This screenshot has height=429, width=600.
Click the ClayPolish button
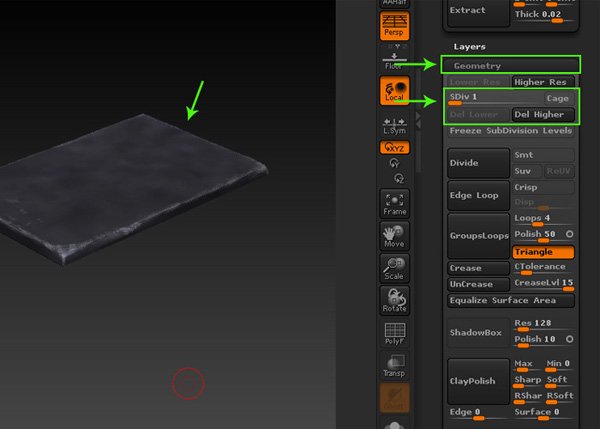pos(478,381)
